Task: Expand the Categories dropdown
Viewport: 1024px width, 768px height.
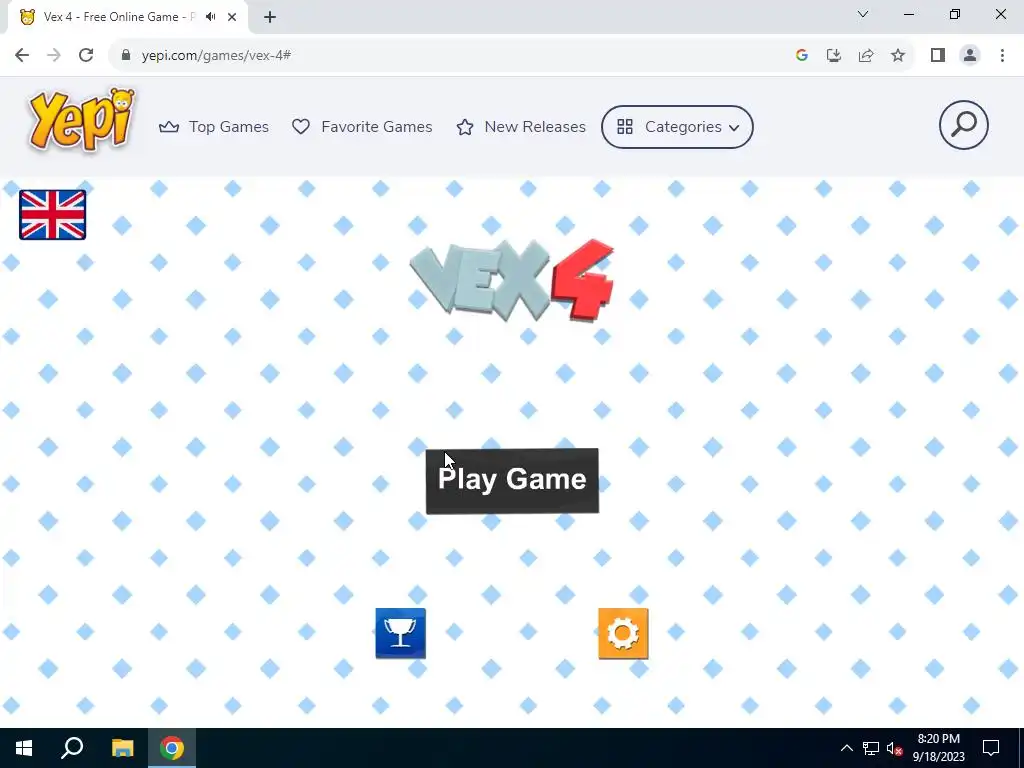Action: click(x=677, y=127)
